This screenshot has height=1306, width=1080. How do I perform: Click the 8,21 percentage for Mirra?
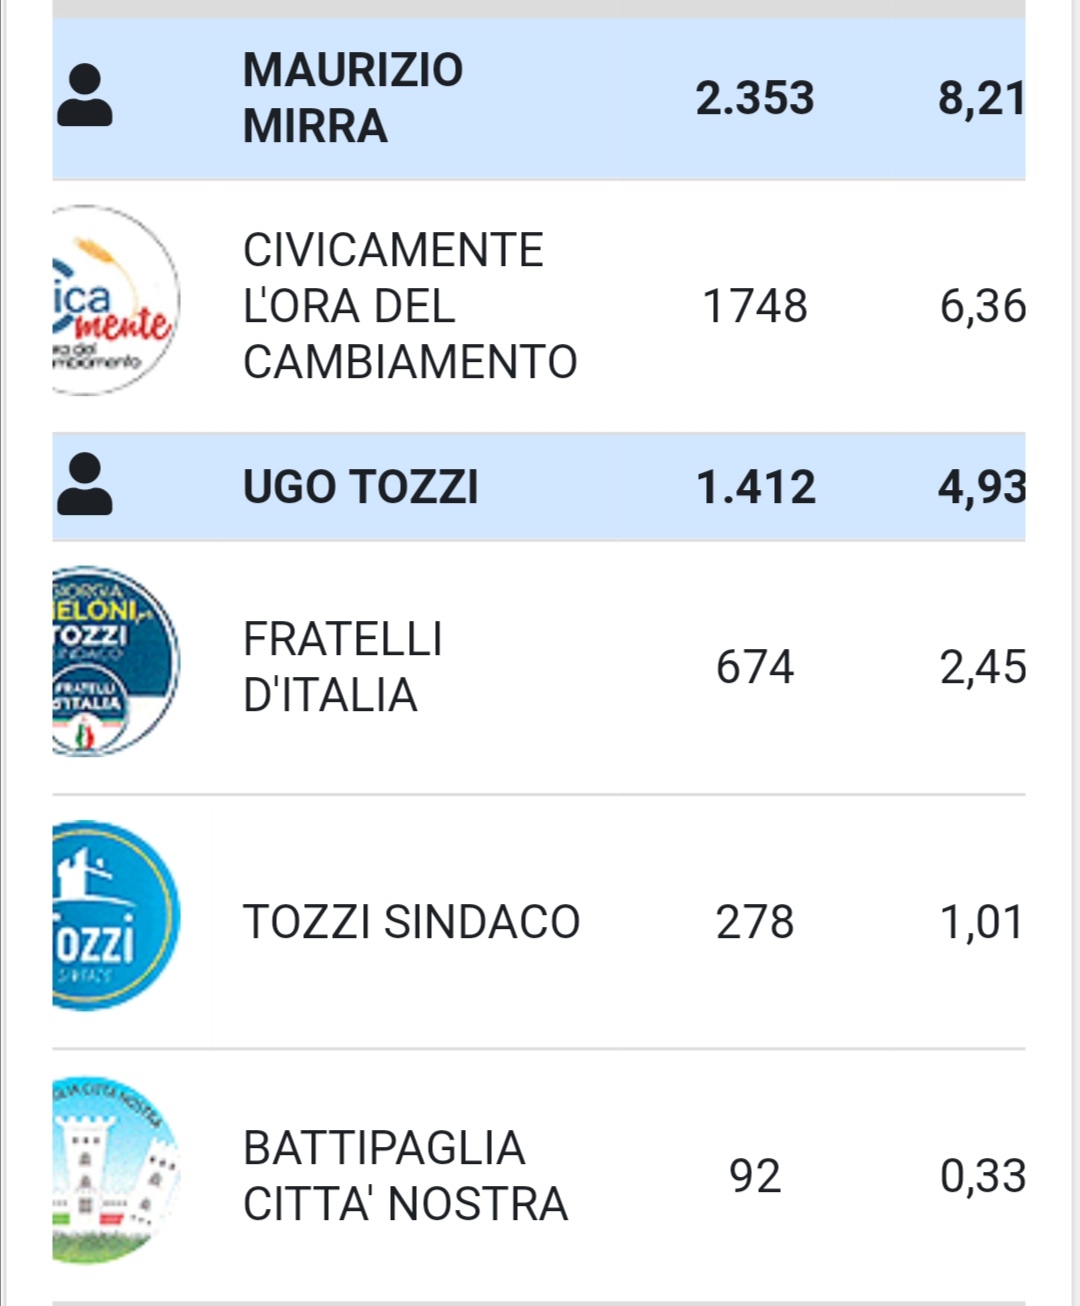tap(982, 100)
